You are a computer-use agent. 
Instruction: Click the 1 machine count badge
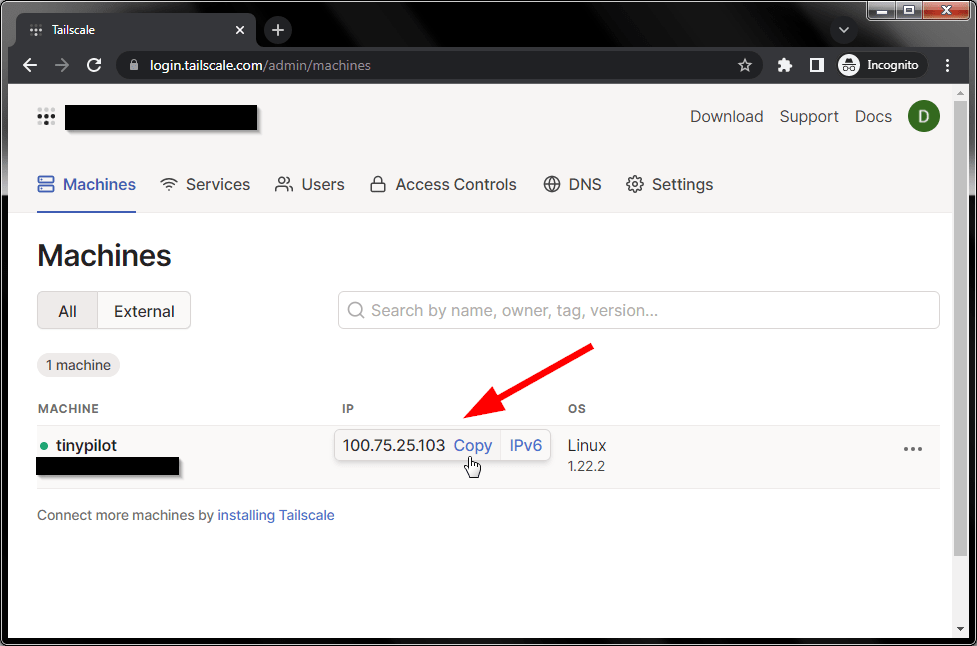click(79, 365)
